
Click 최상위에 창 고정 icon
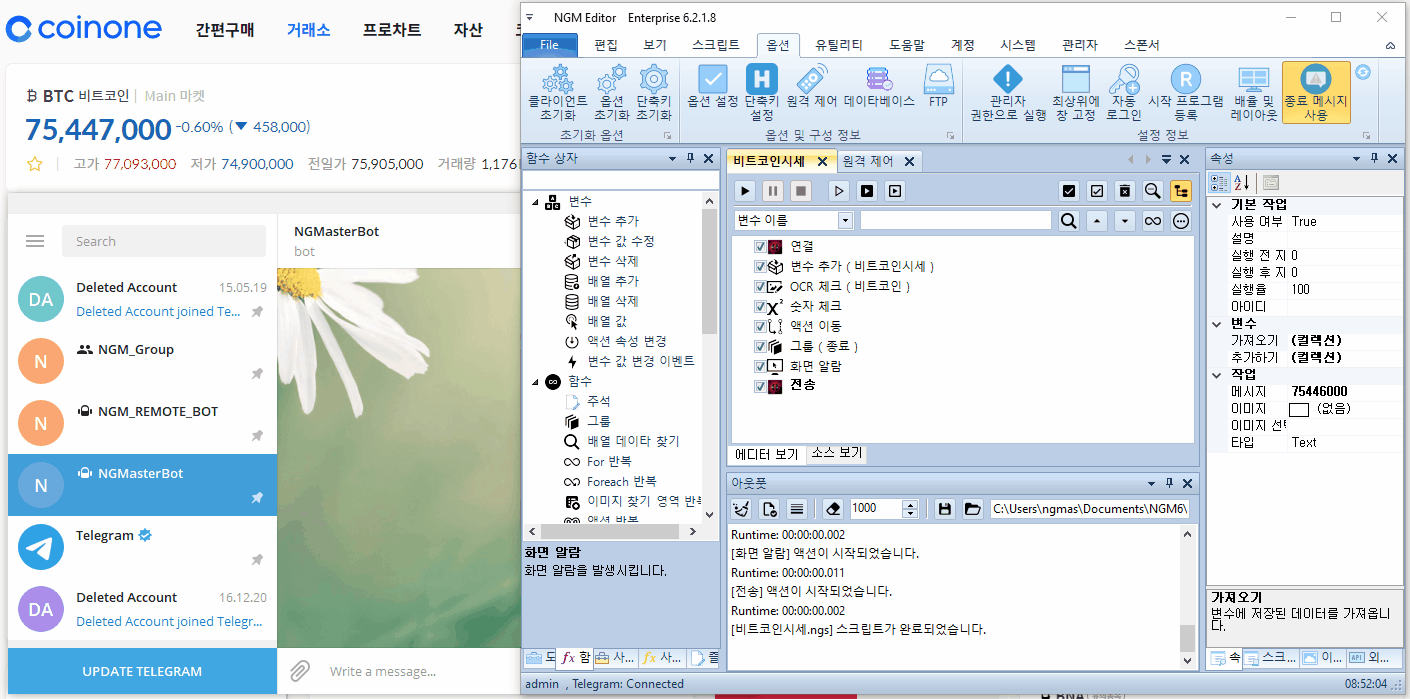click(1075, 92)
